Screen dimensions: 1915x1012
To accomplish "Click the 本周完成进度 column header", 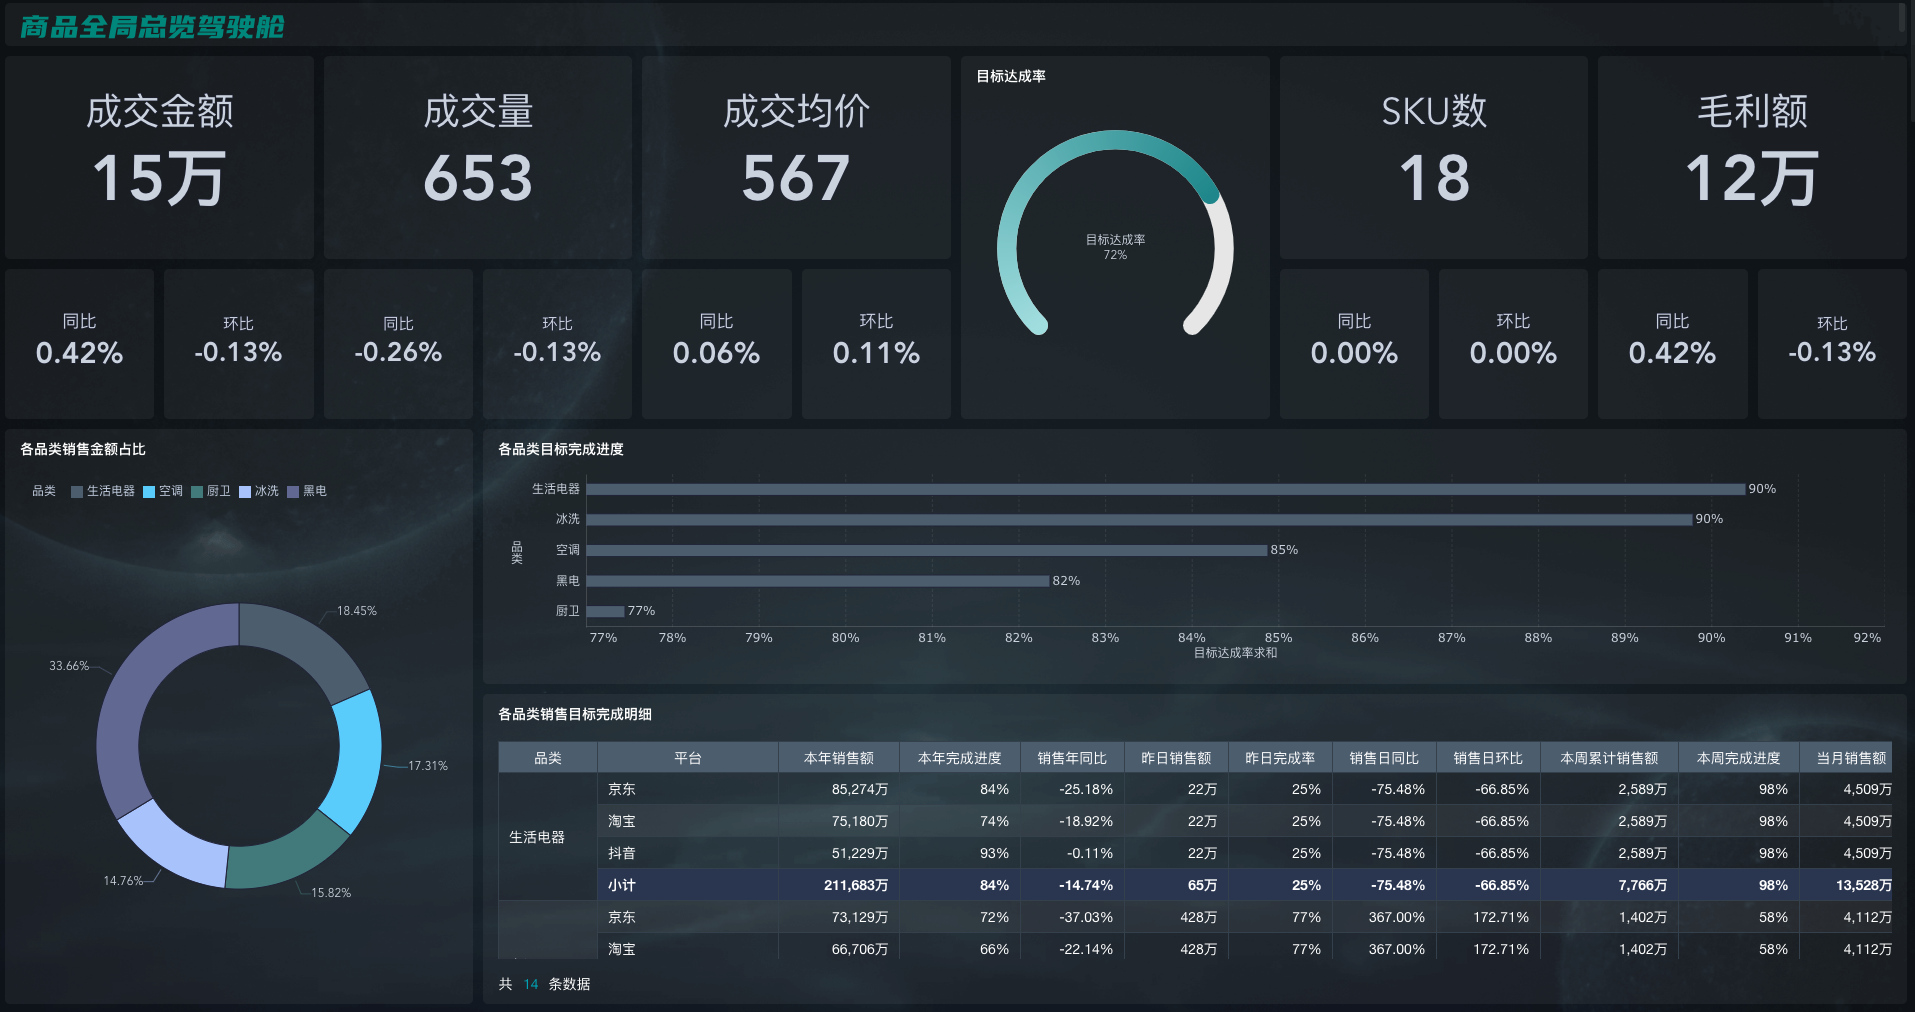I will coord(1738,758).
